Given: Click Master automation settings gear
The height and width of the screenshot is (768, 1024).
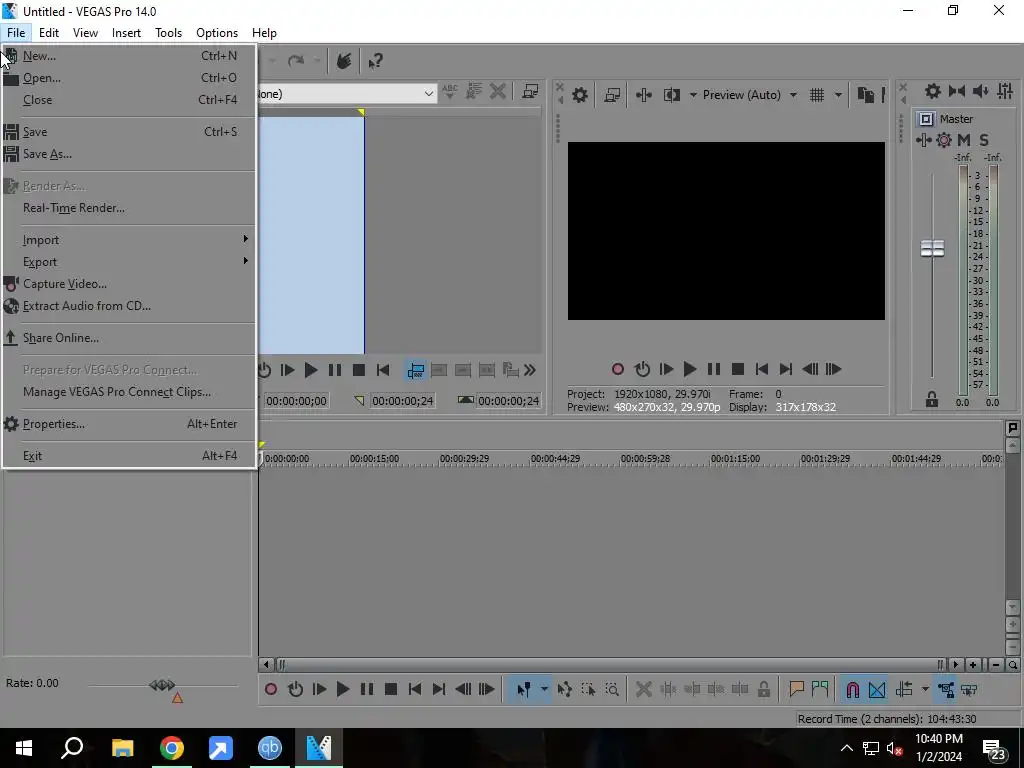Looking at the screenshot, I should [944, 140].
